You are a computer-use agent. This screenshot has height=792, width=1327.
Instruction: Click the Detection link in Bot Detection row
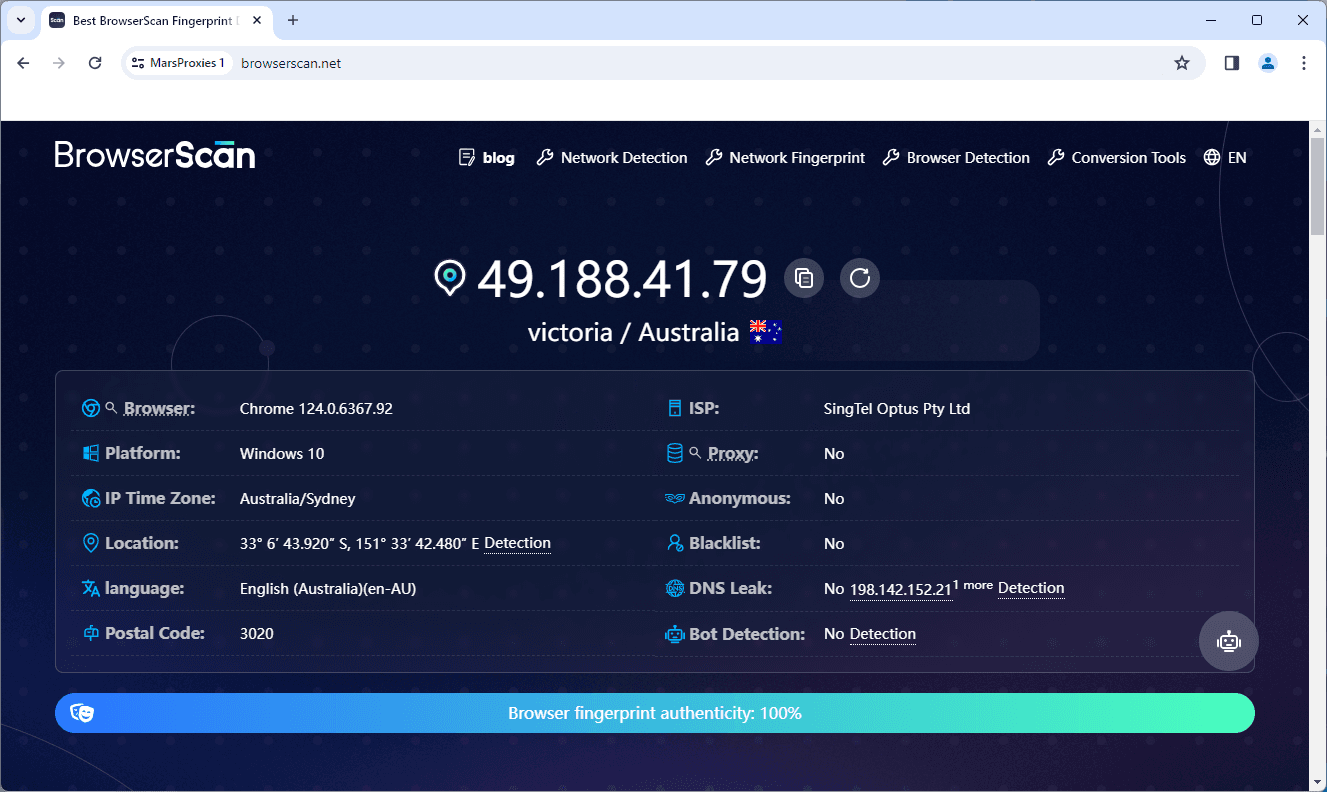883,634
